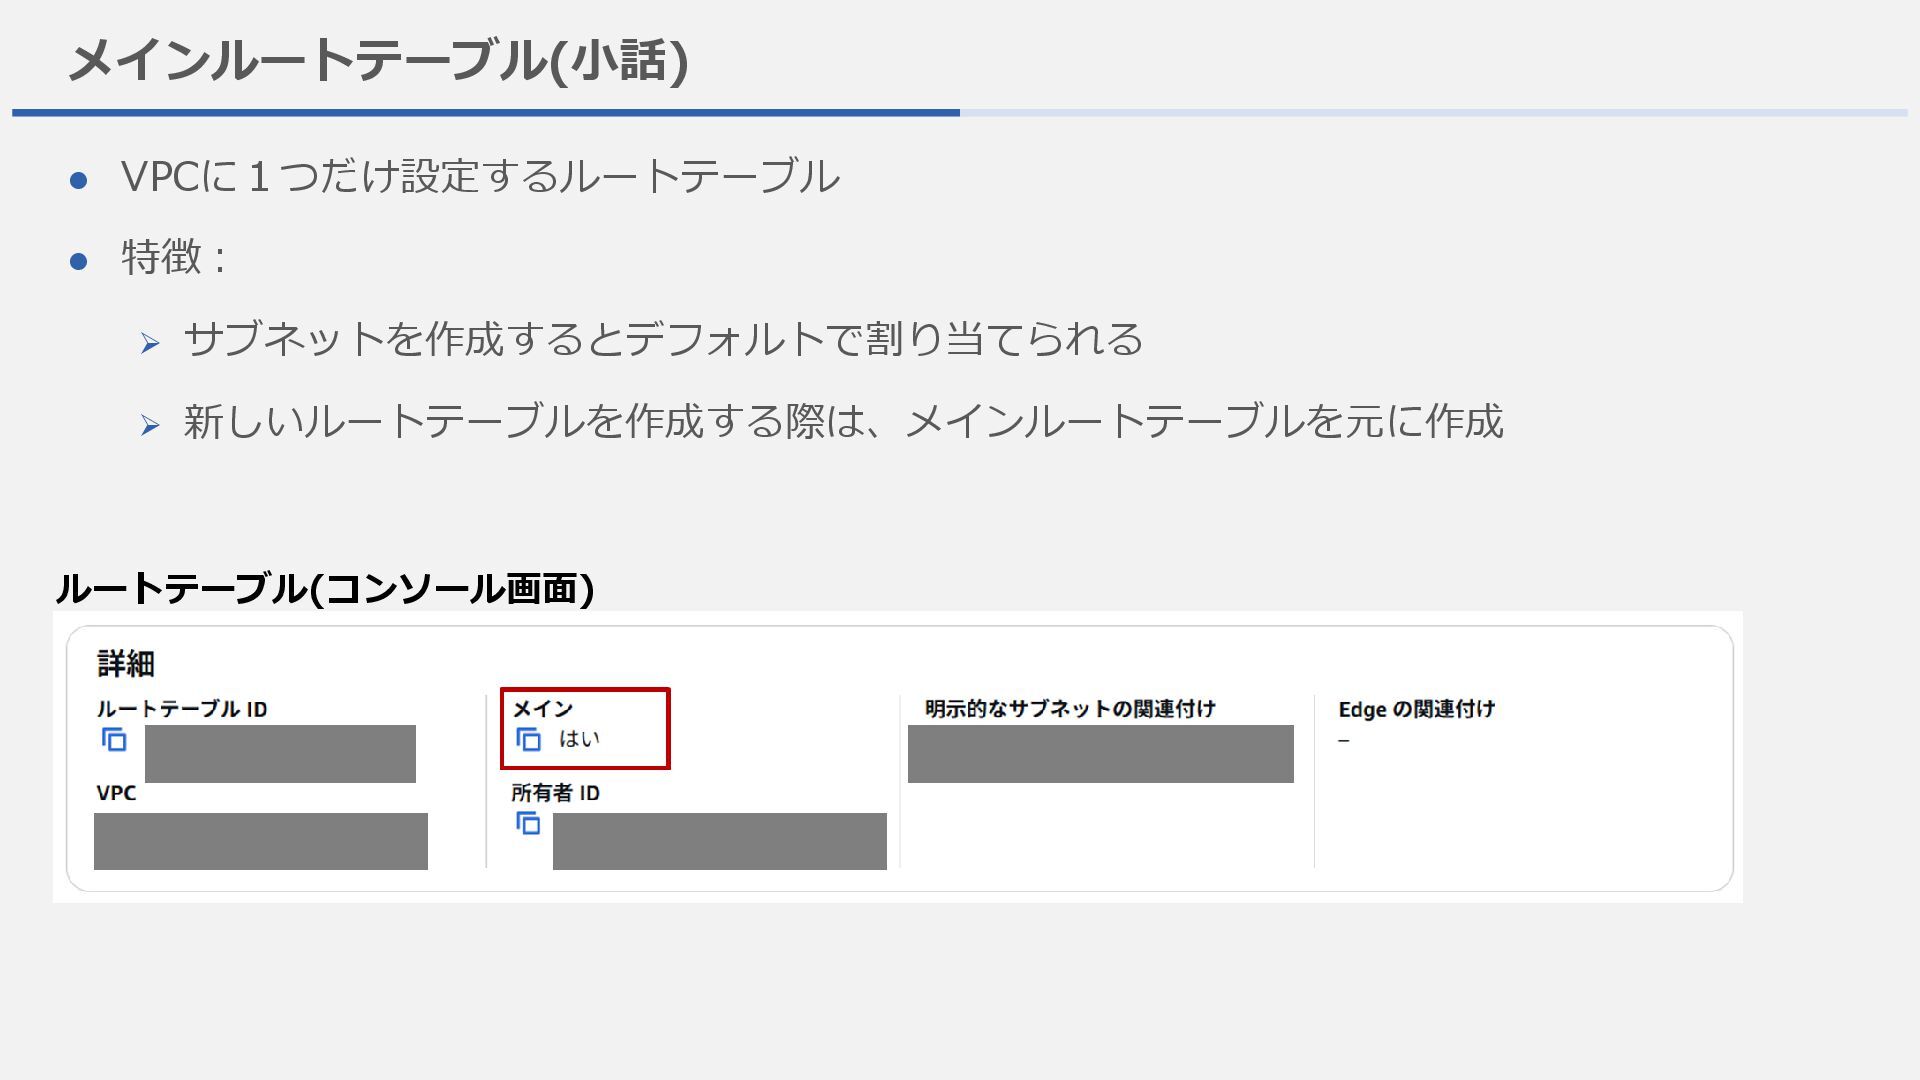This screenshot has width=1920, height=1080.
Task: Click the VPC label in details
Action: pos(116,793)
